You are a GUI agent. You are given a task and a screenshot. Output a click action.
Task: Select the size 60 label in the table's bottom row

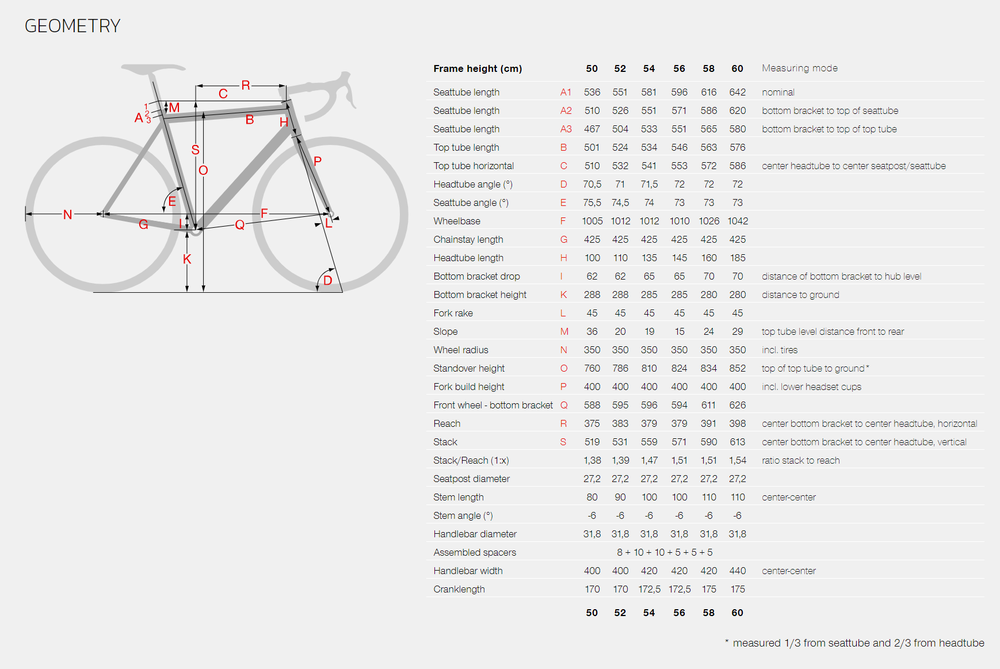(x=737, y=612)
